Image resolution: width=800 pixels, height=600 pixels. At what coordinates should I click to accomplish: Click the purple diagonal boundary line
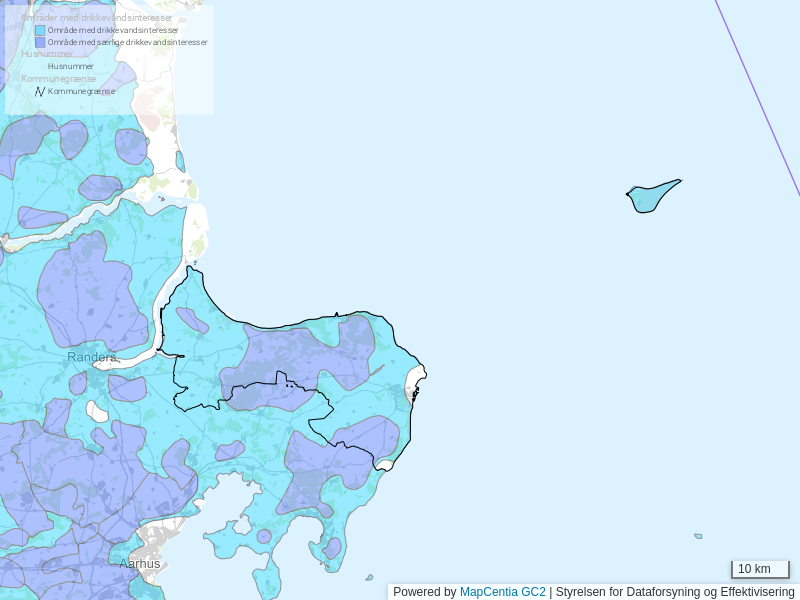pos(757,97)
